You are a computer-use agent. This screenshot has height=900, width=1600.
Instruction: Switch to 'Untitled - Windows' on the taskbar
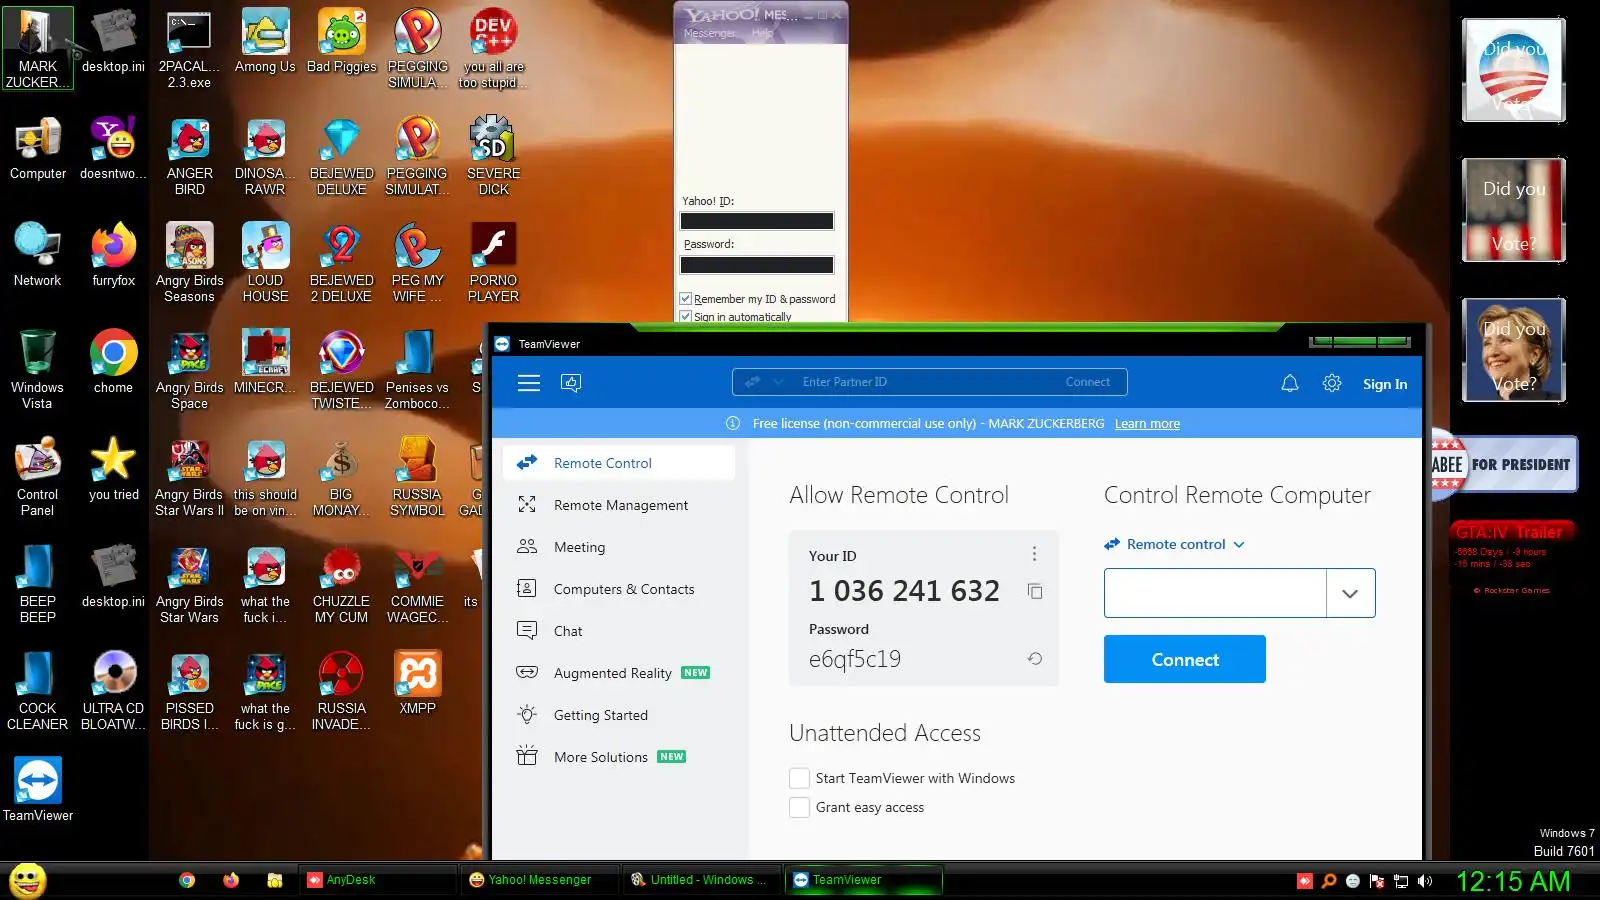point(701,880)
